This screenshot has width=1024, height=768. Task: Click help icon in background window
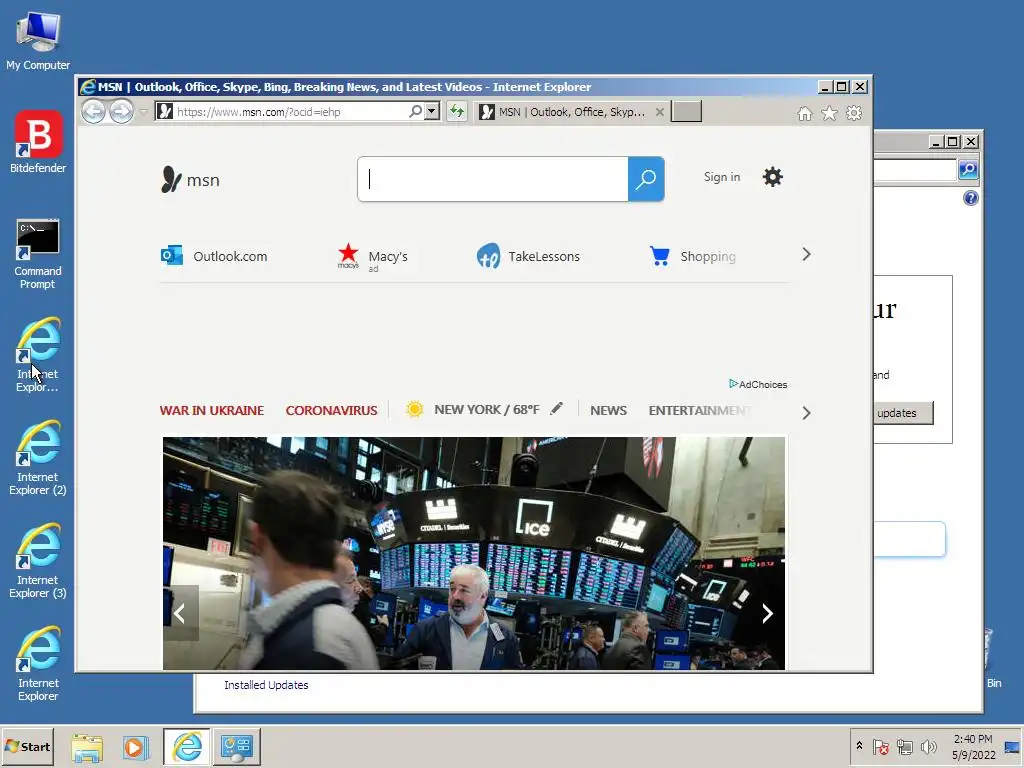(x=970, y=198)
